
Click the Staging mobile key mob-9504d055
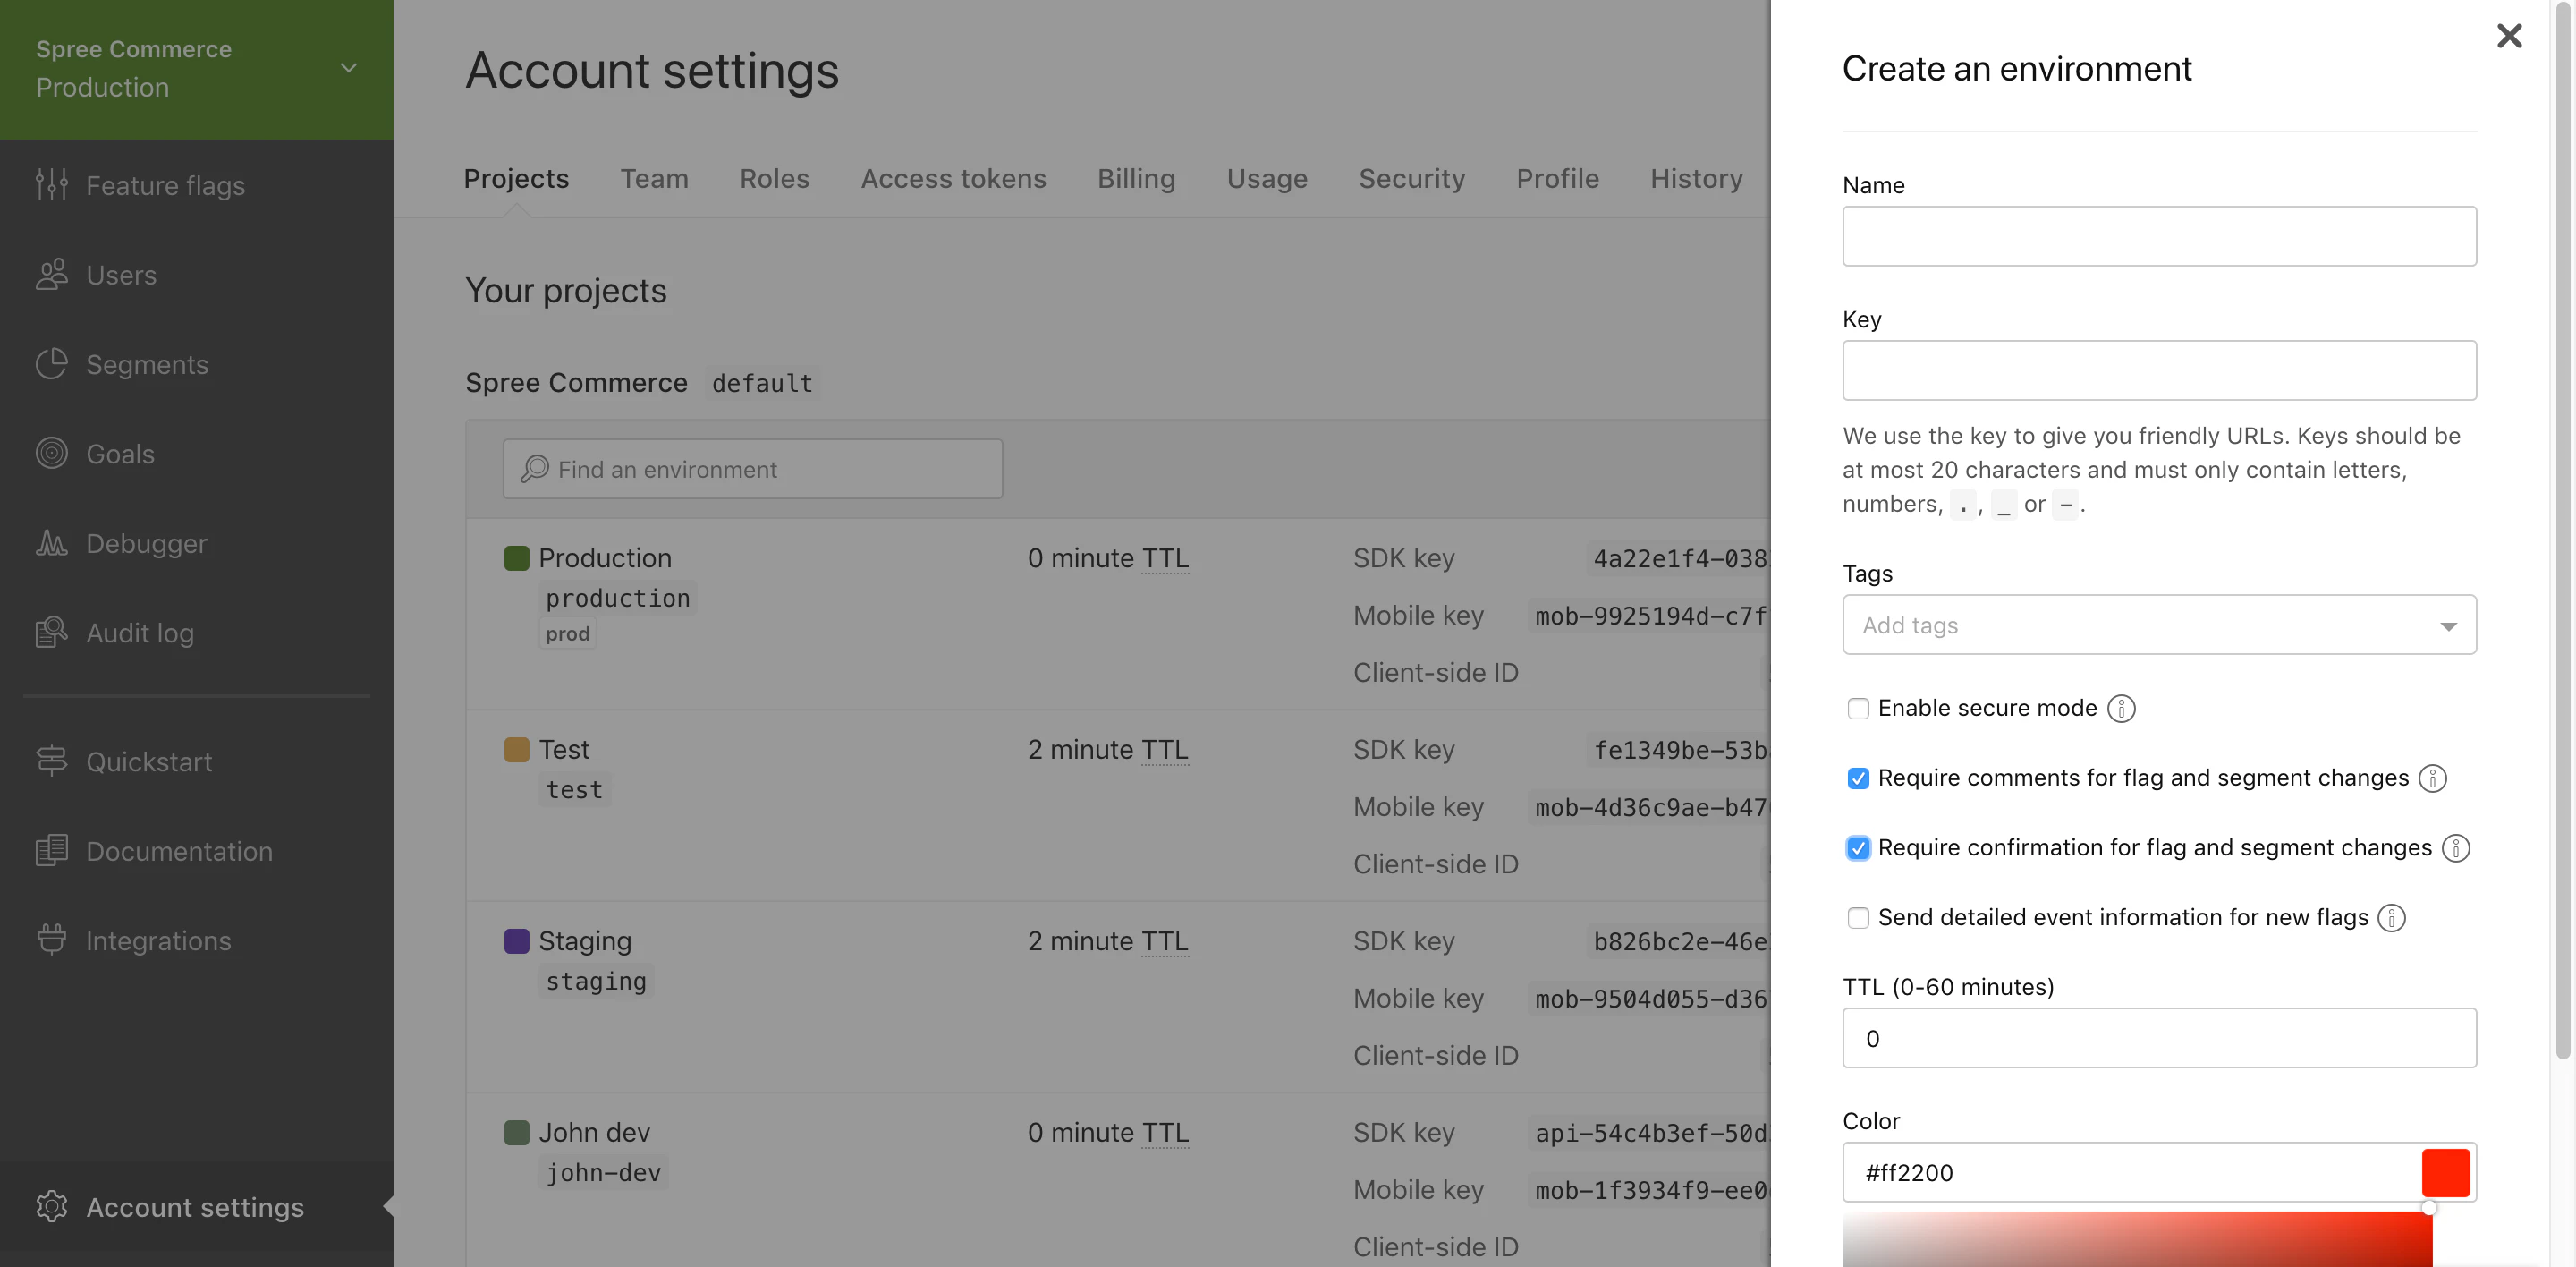[1650, 998]
